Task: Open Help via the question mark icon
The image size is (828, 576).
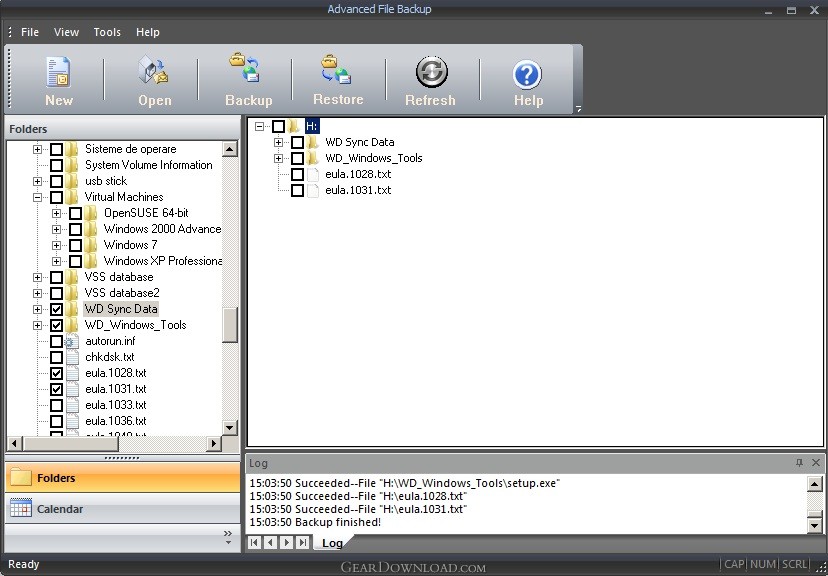Action: [526, 74]
